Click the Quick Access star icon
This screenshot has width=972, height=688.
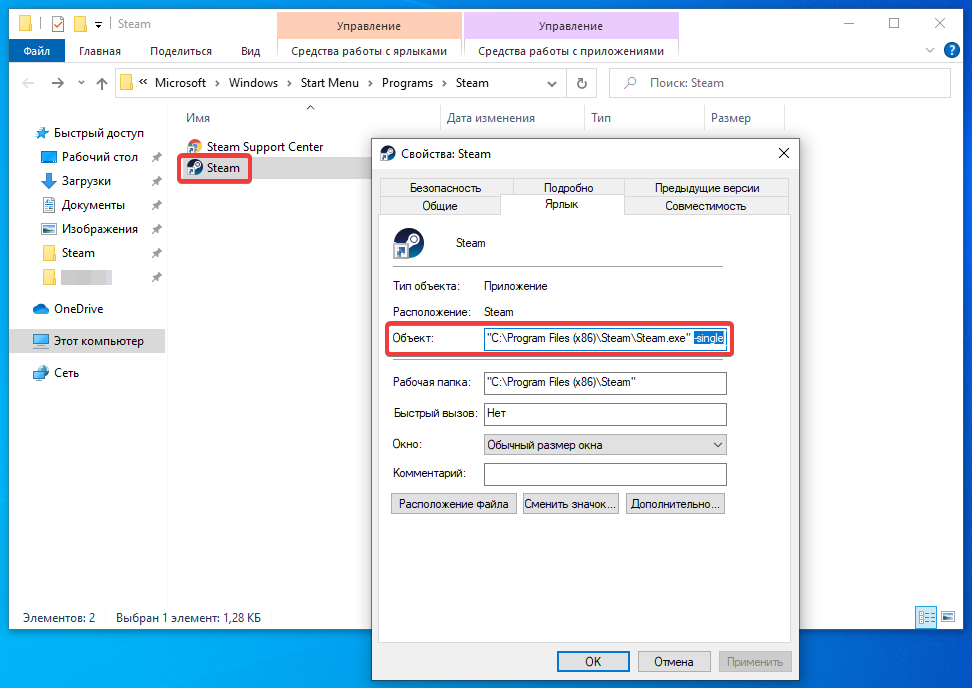point(42,133)
